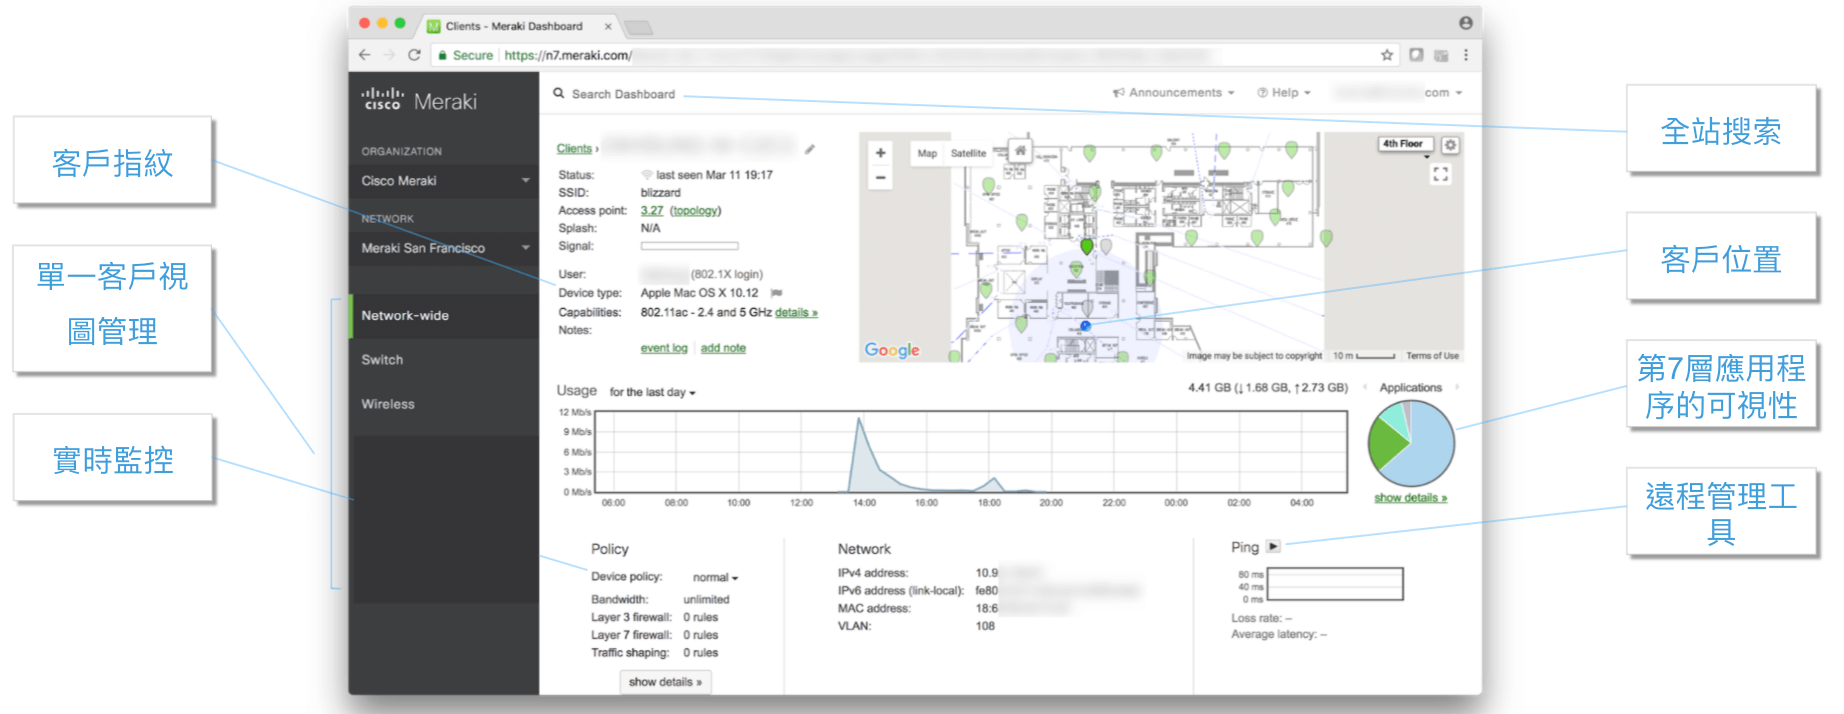The image size is (1844, 714).
Task: Click the green access point marker above client
Action: pos(1087,246)
